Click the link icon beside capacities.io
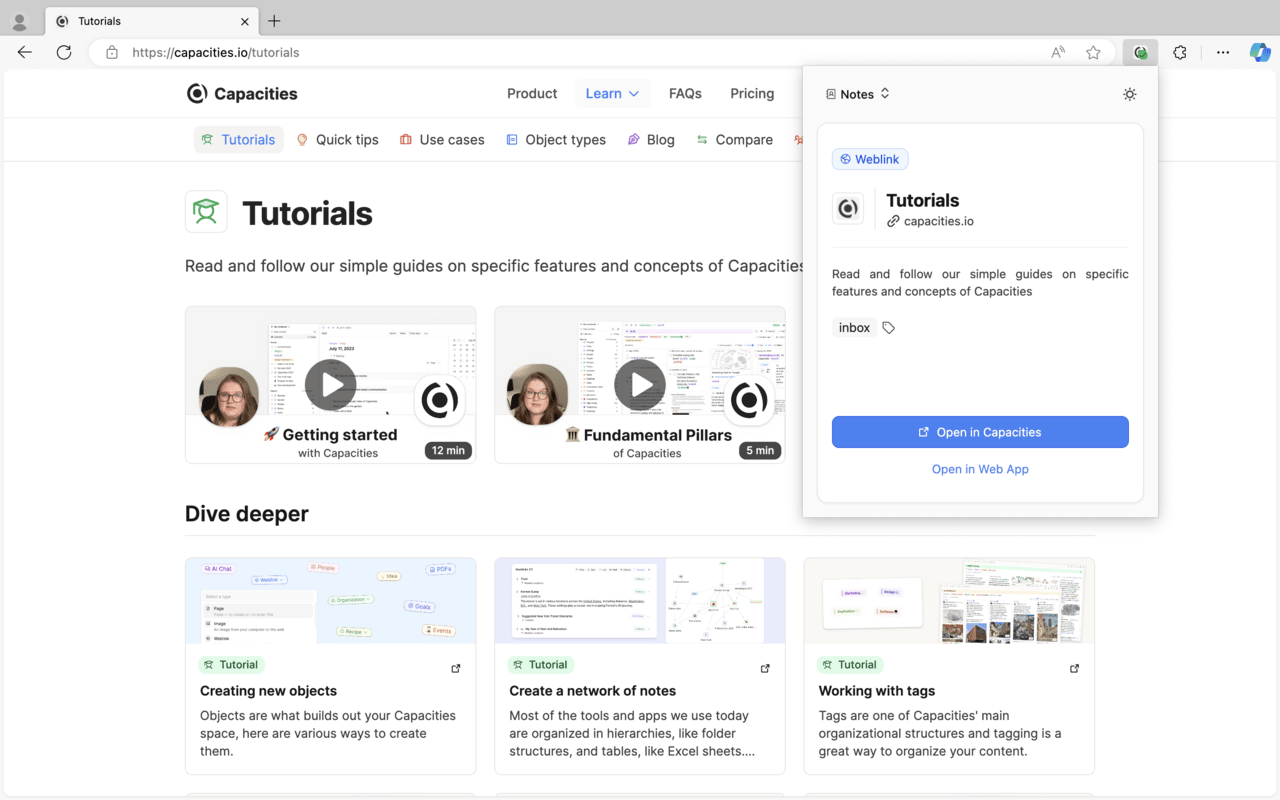The height and width of the screenshot is (800, 1280). [893, 221]
